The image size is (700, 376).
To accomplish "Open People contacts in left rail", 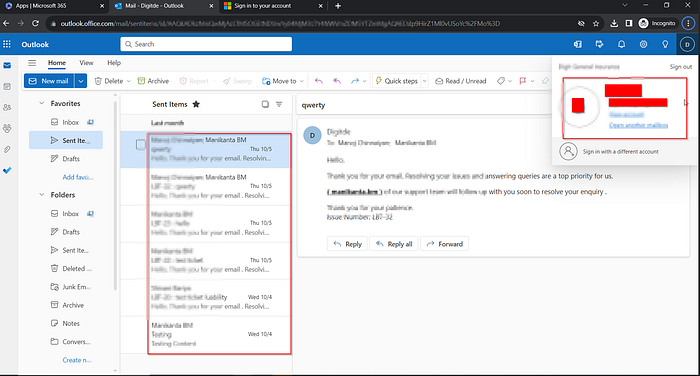I will tap(7, 108).
